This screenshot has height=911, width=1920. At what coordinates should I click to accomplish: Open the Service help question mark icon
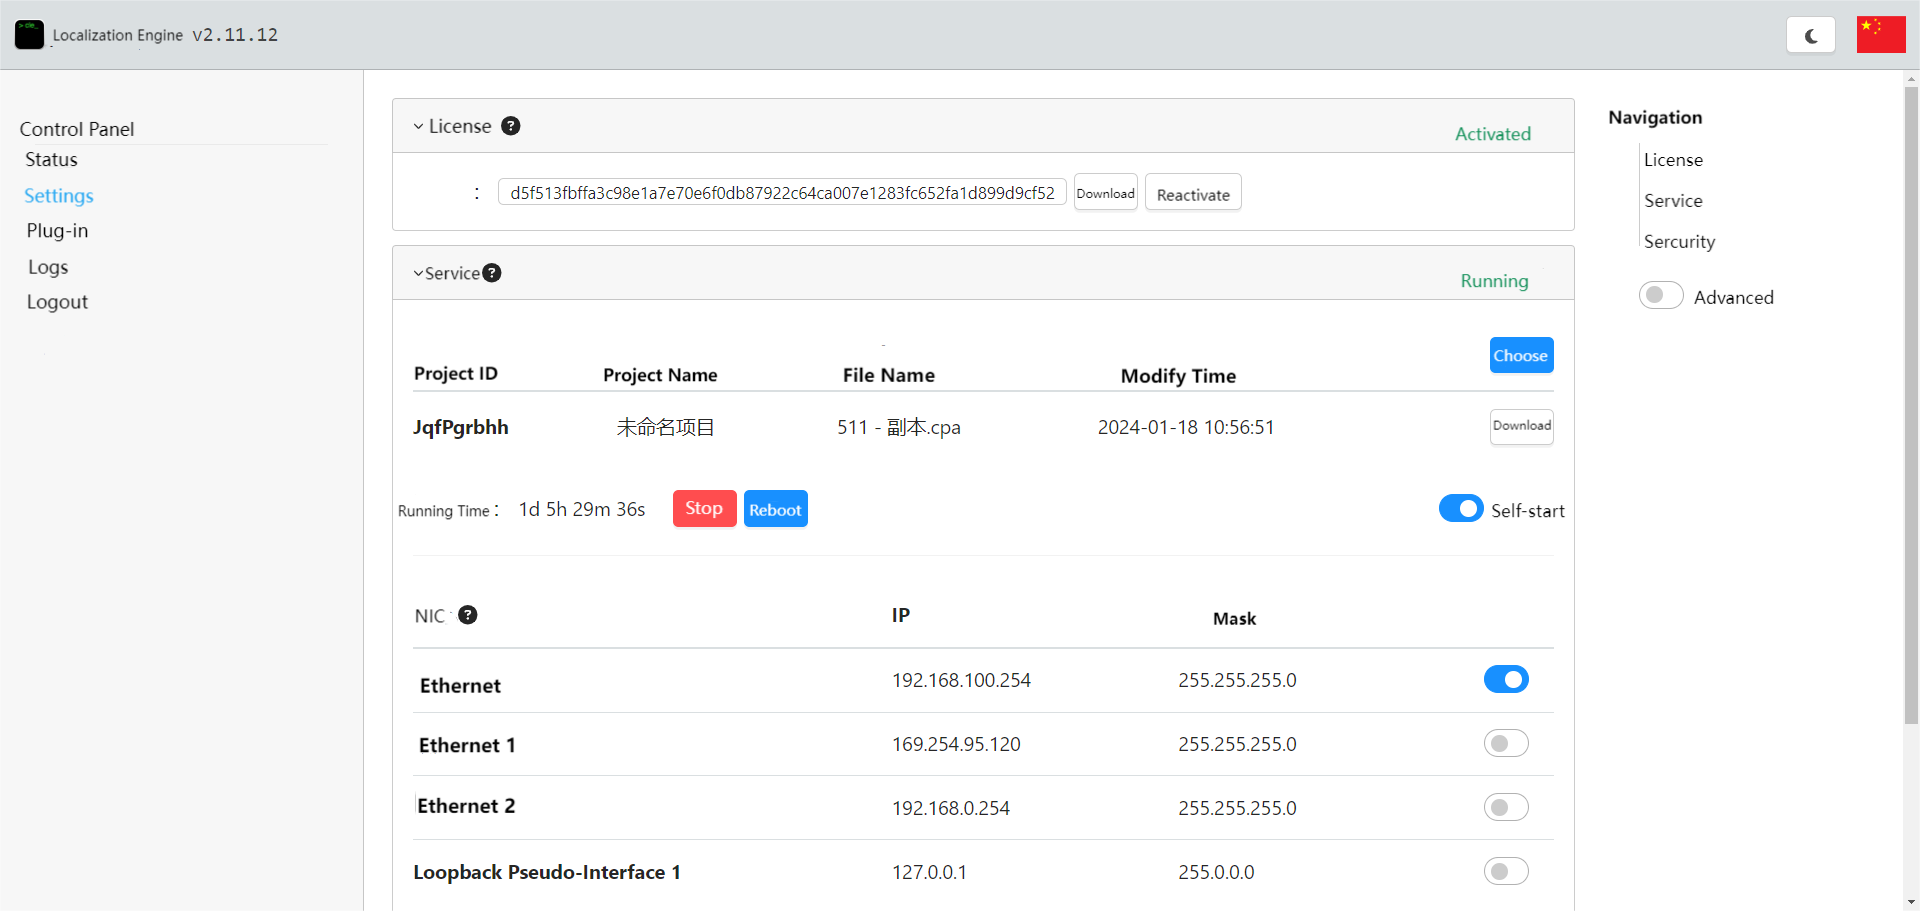pos(492,273)
